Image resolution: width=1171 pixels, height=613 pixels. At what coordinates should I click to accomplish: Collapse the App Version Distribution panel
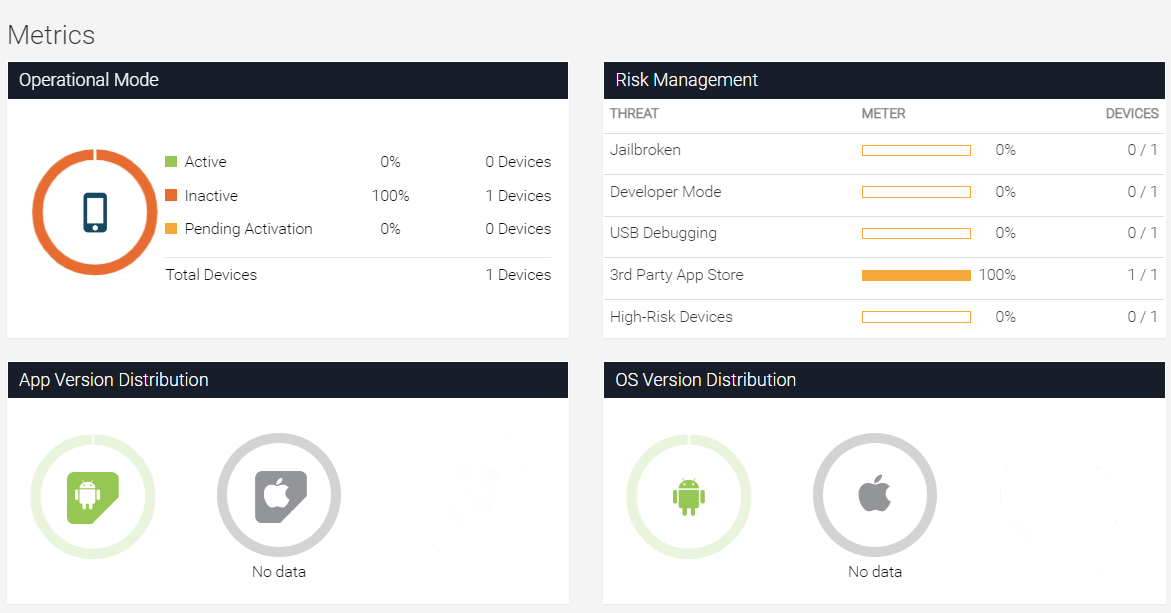[x=288, y=380]
